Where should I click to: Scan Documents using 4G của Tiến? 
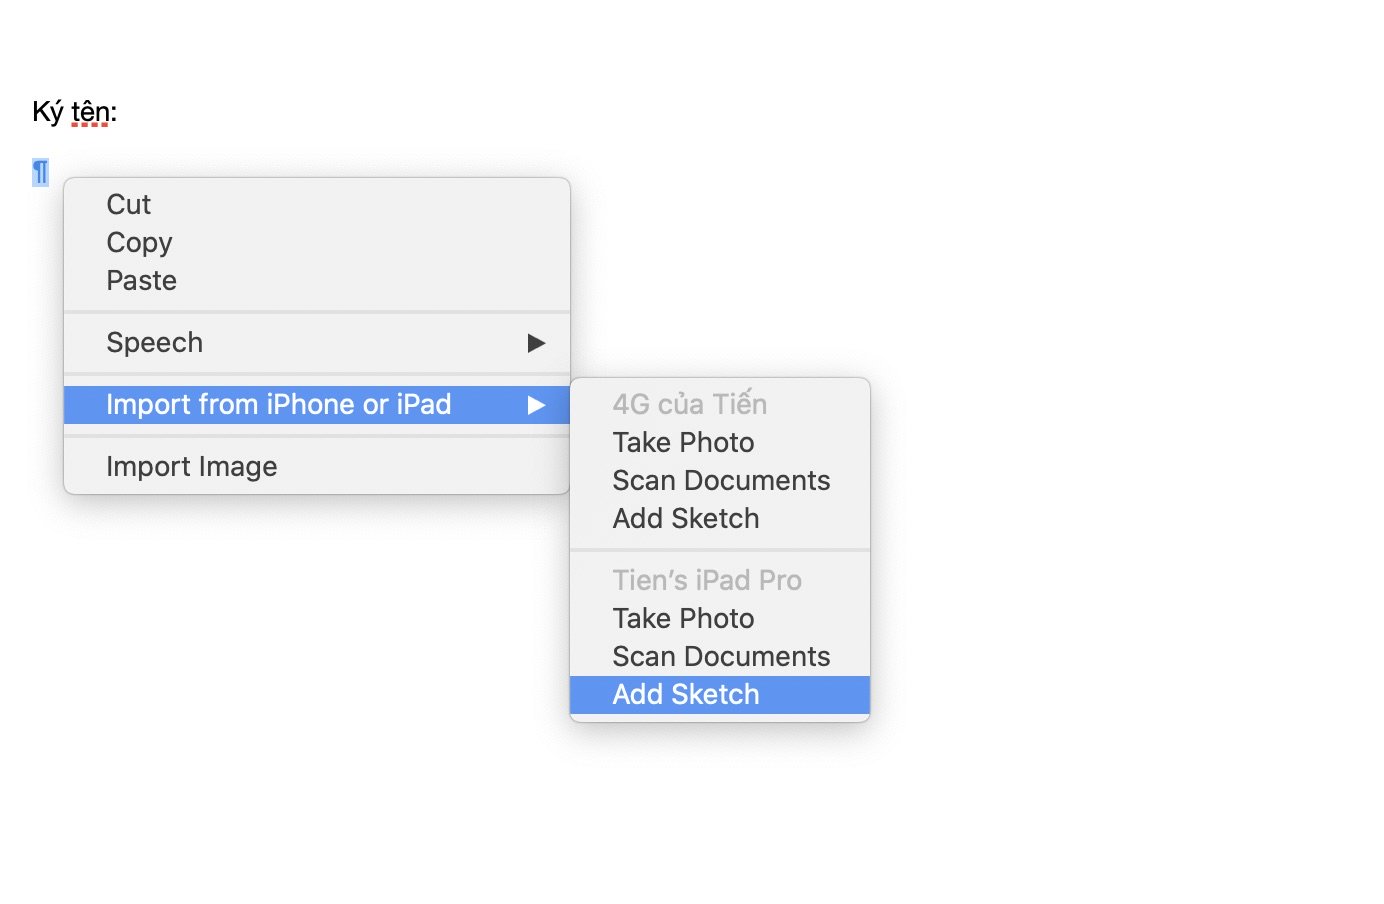click(720, 480)
